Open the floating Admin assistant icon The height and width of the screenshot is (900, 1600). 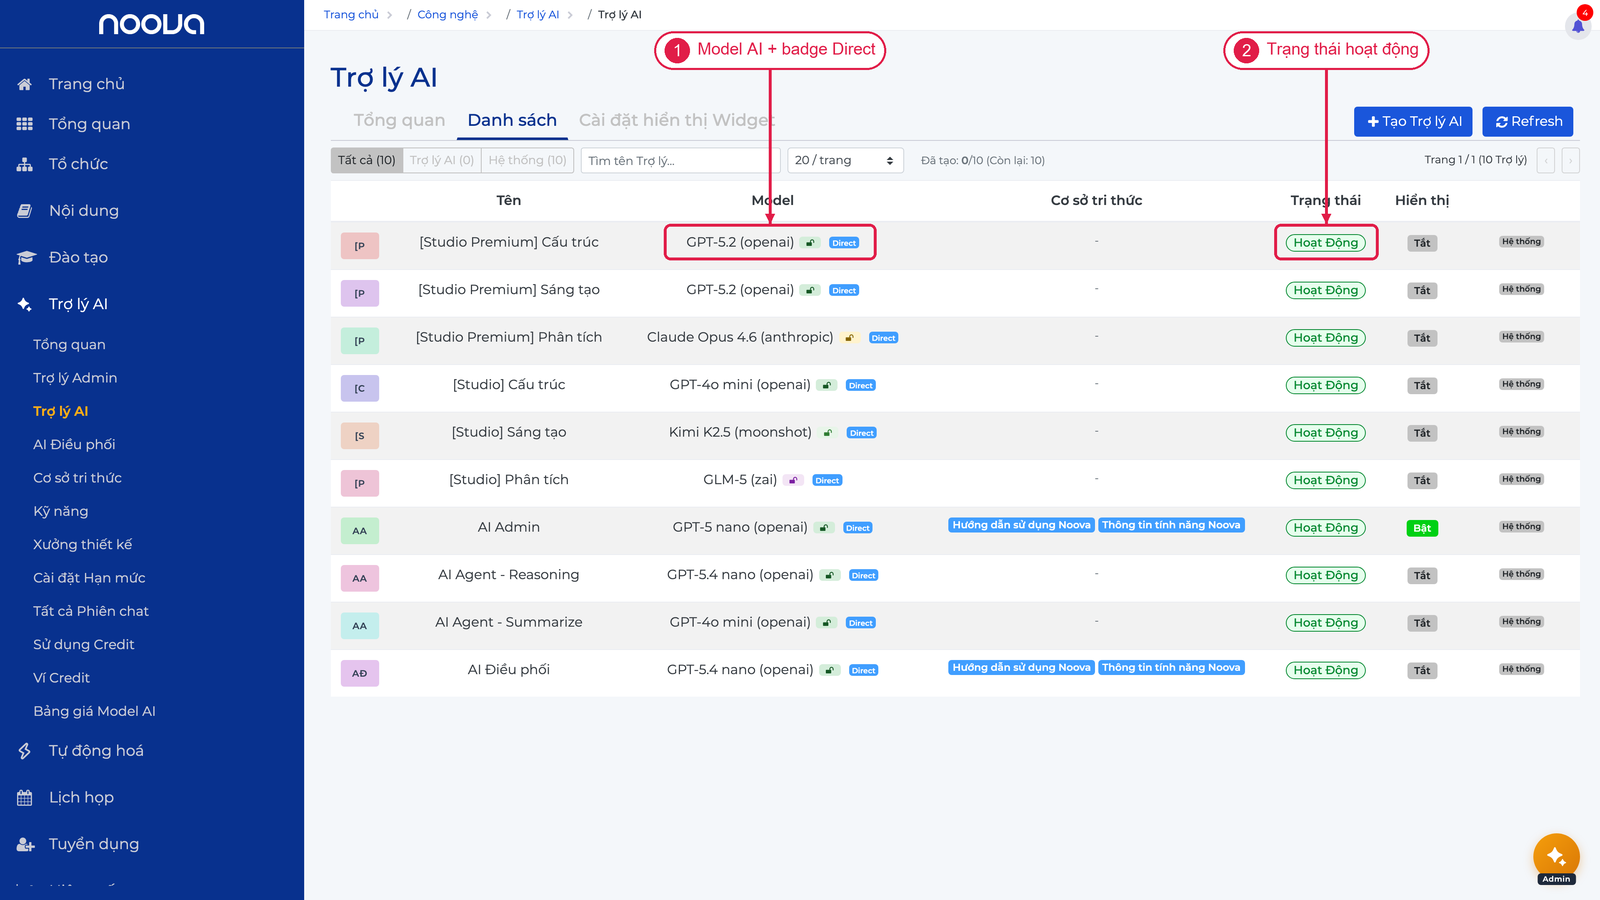[1556, 856]
